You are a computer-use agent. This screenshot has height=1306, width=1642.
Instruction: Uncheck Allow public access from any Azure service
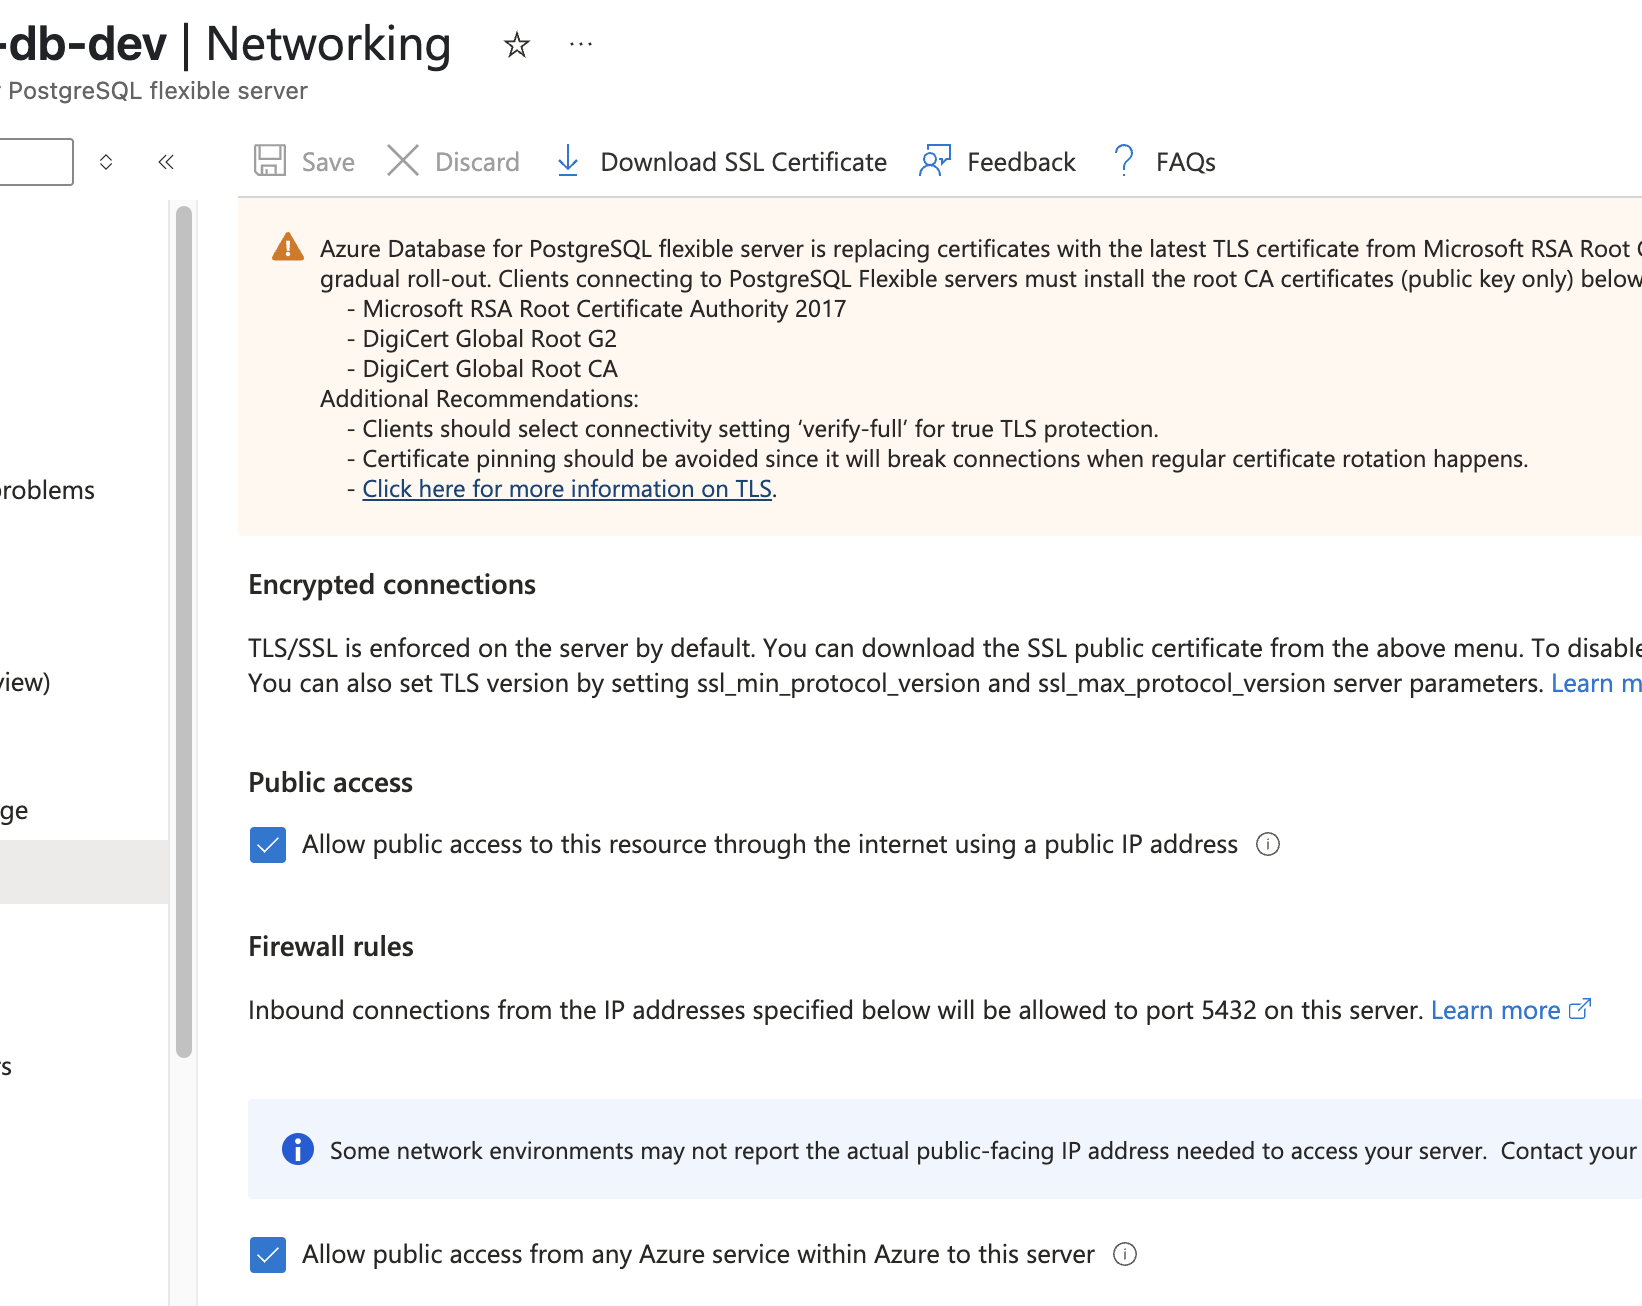(268, 1255)
